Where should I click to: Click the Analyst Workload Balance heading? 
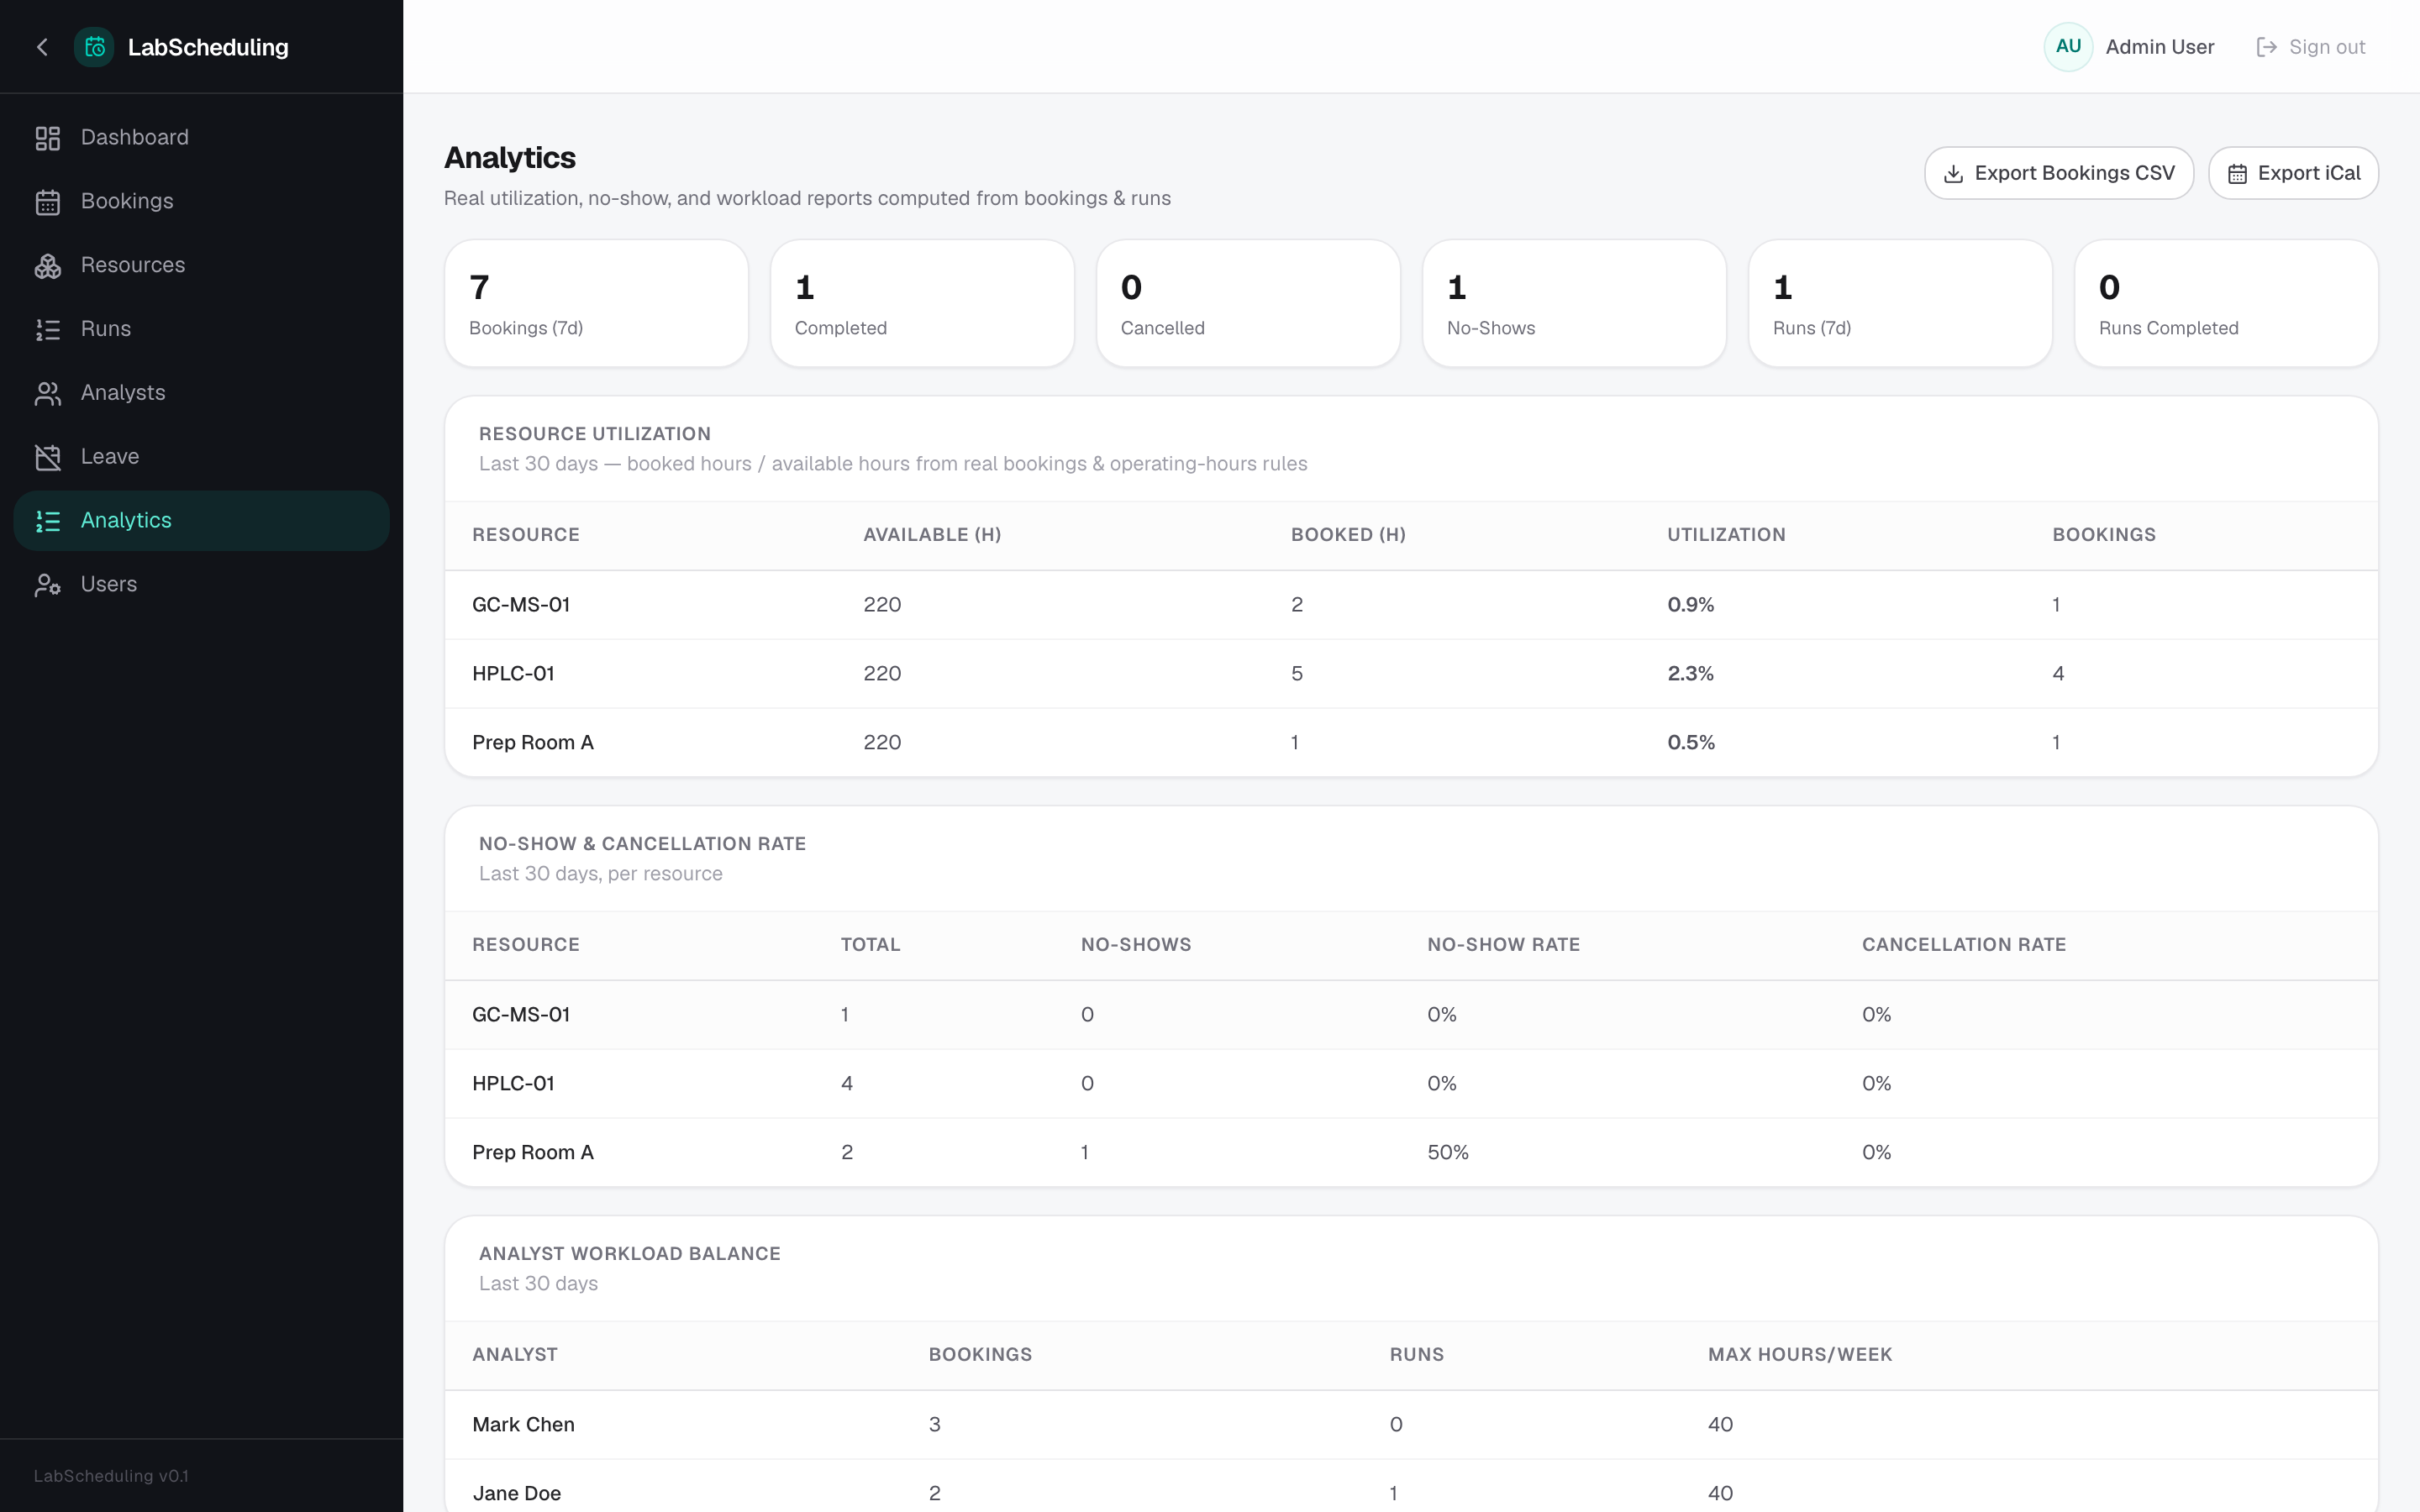[x=630, y=1254]
